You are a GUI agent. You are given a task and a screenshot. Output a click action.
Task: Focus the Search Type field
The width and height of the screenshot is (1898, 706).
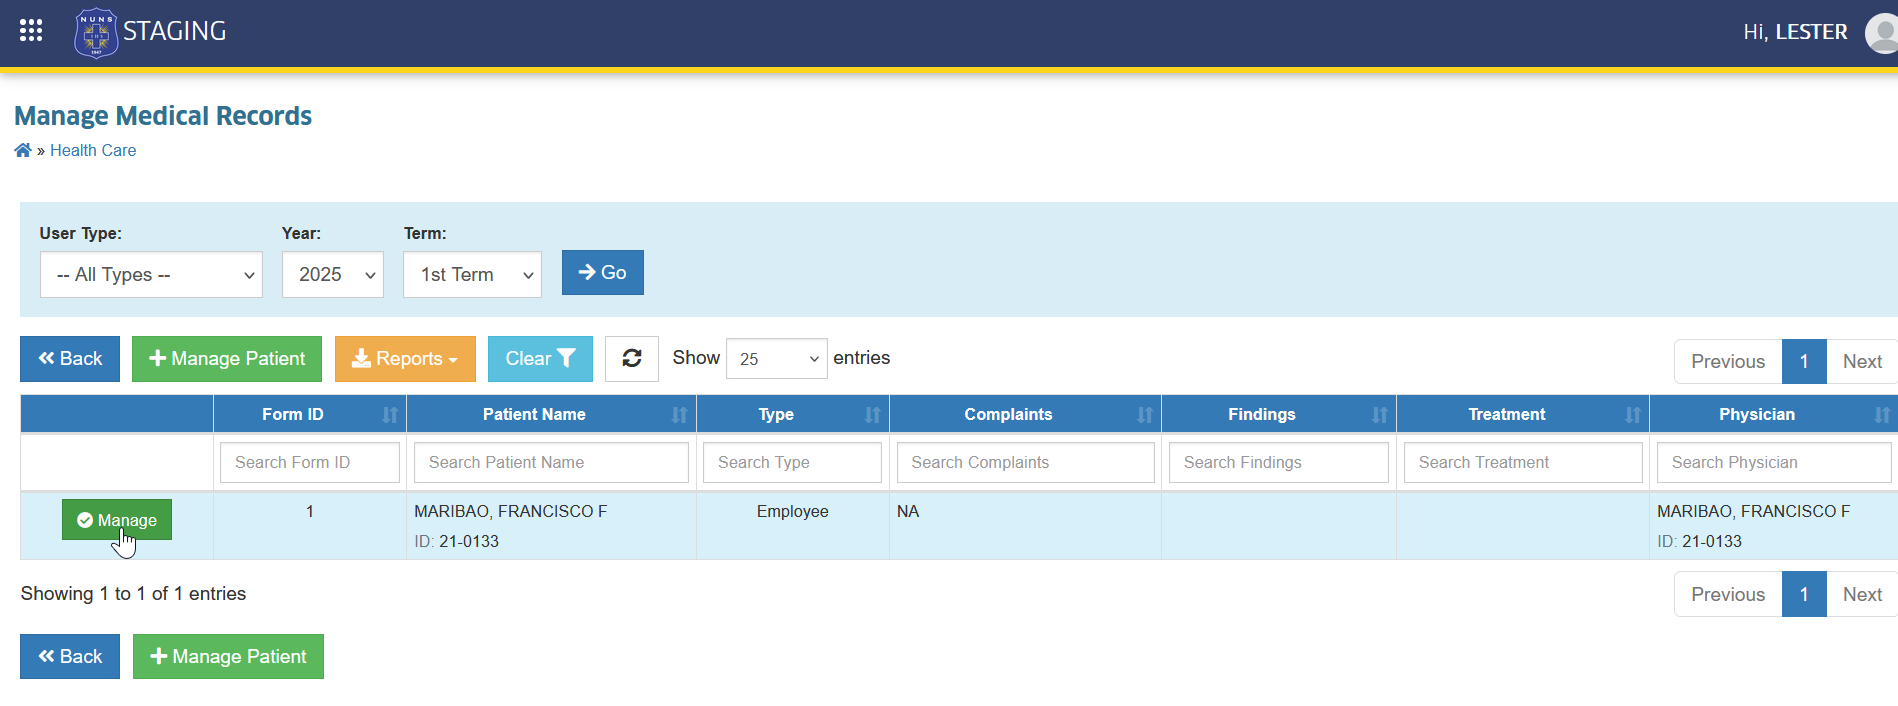pos(792,462)
